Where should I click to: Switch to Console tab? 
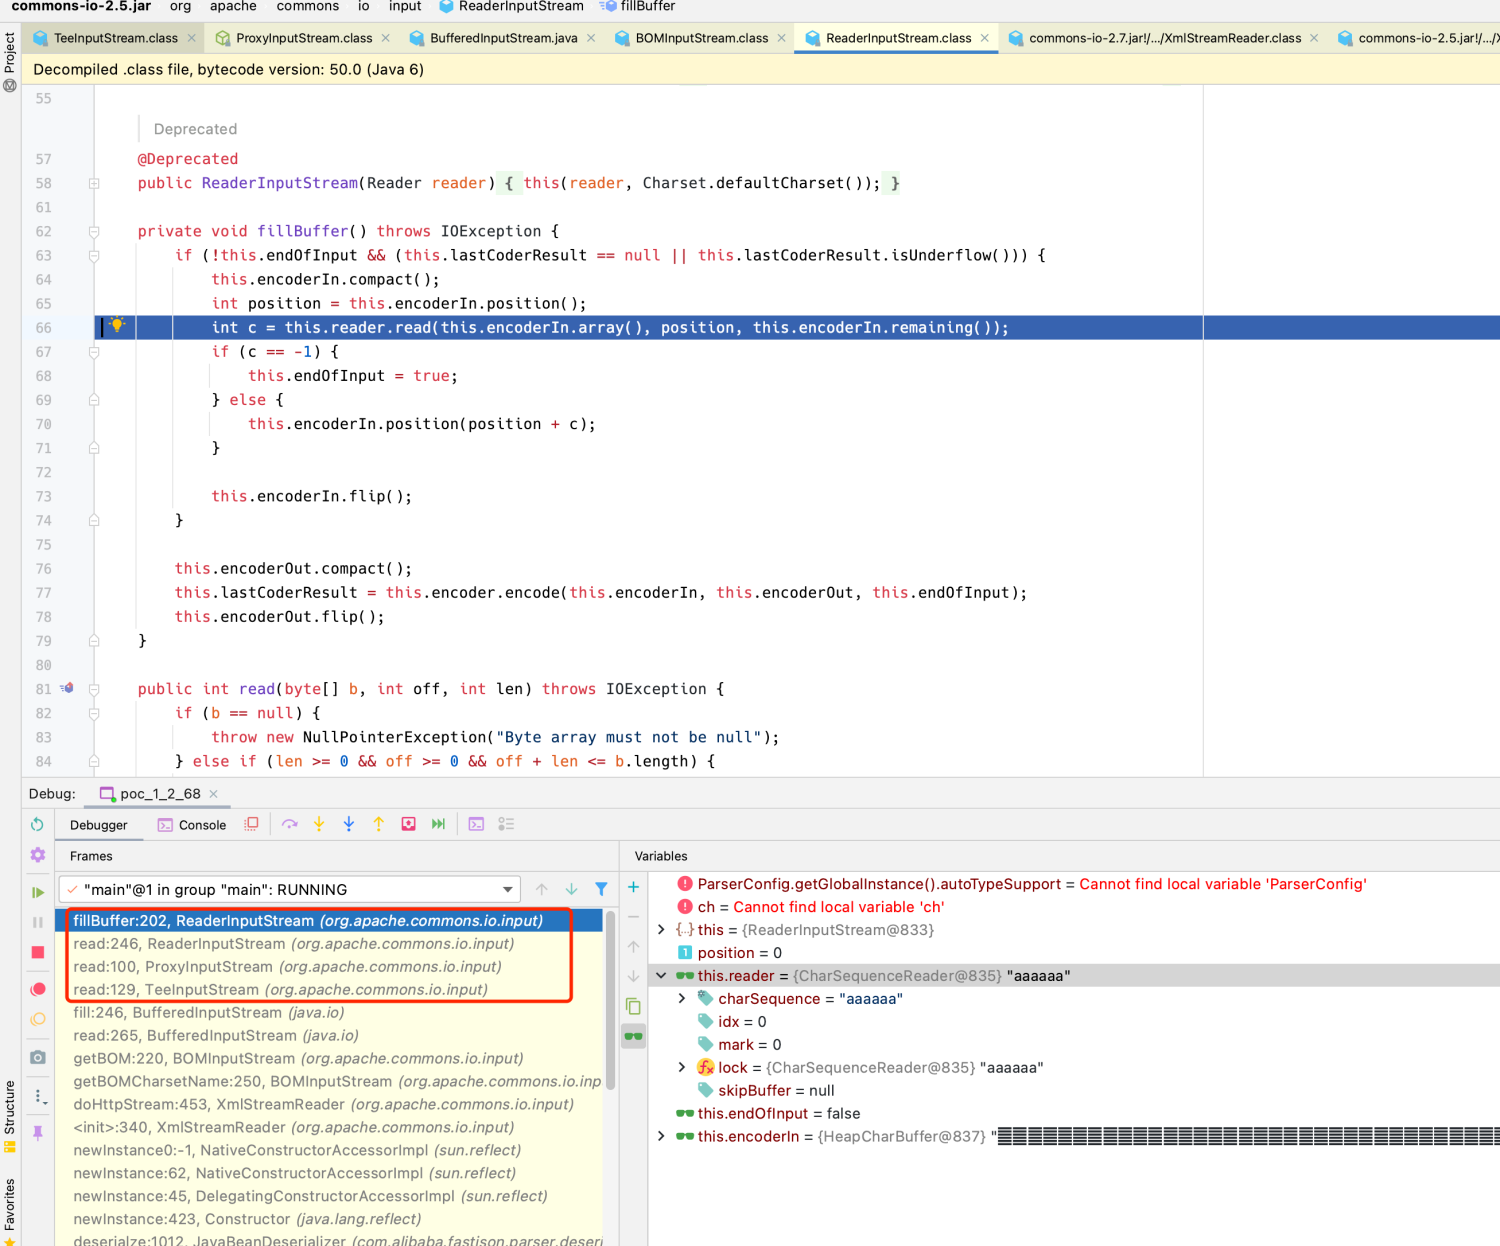(x=192, y=825)
